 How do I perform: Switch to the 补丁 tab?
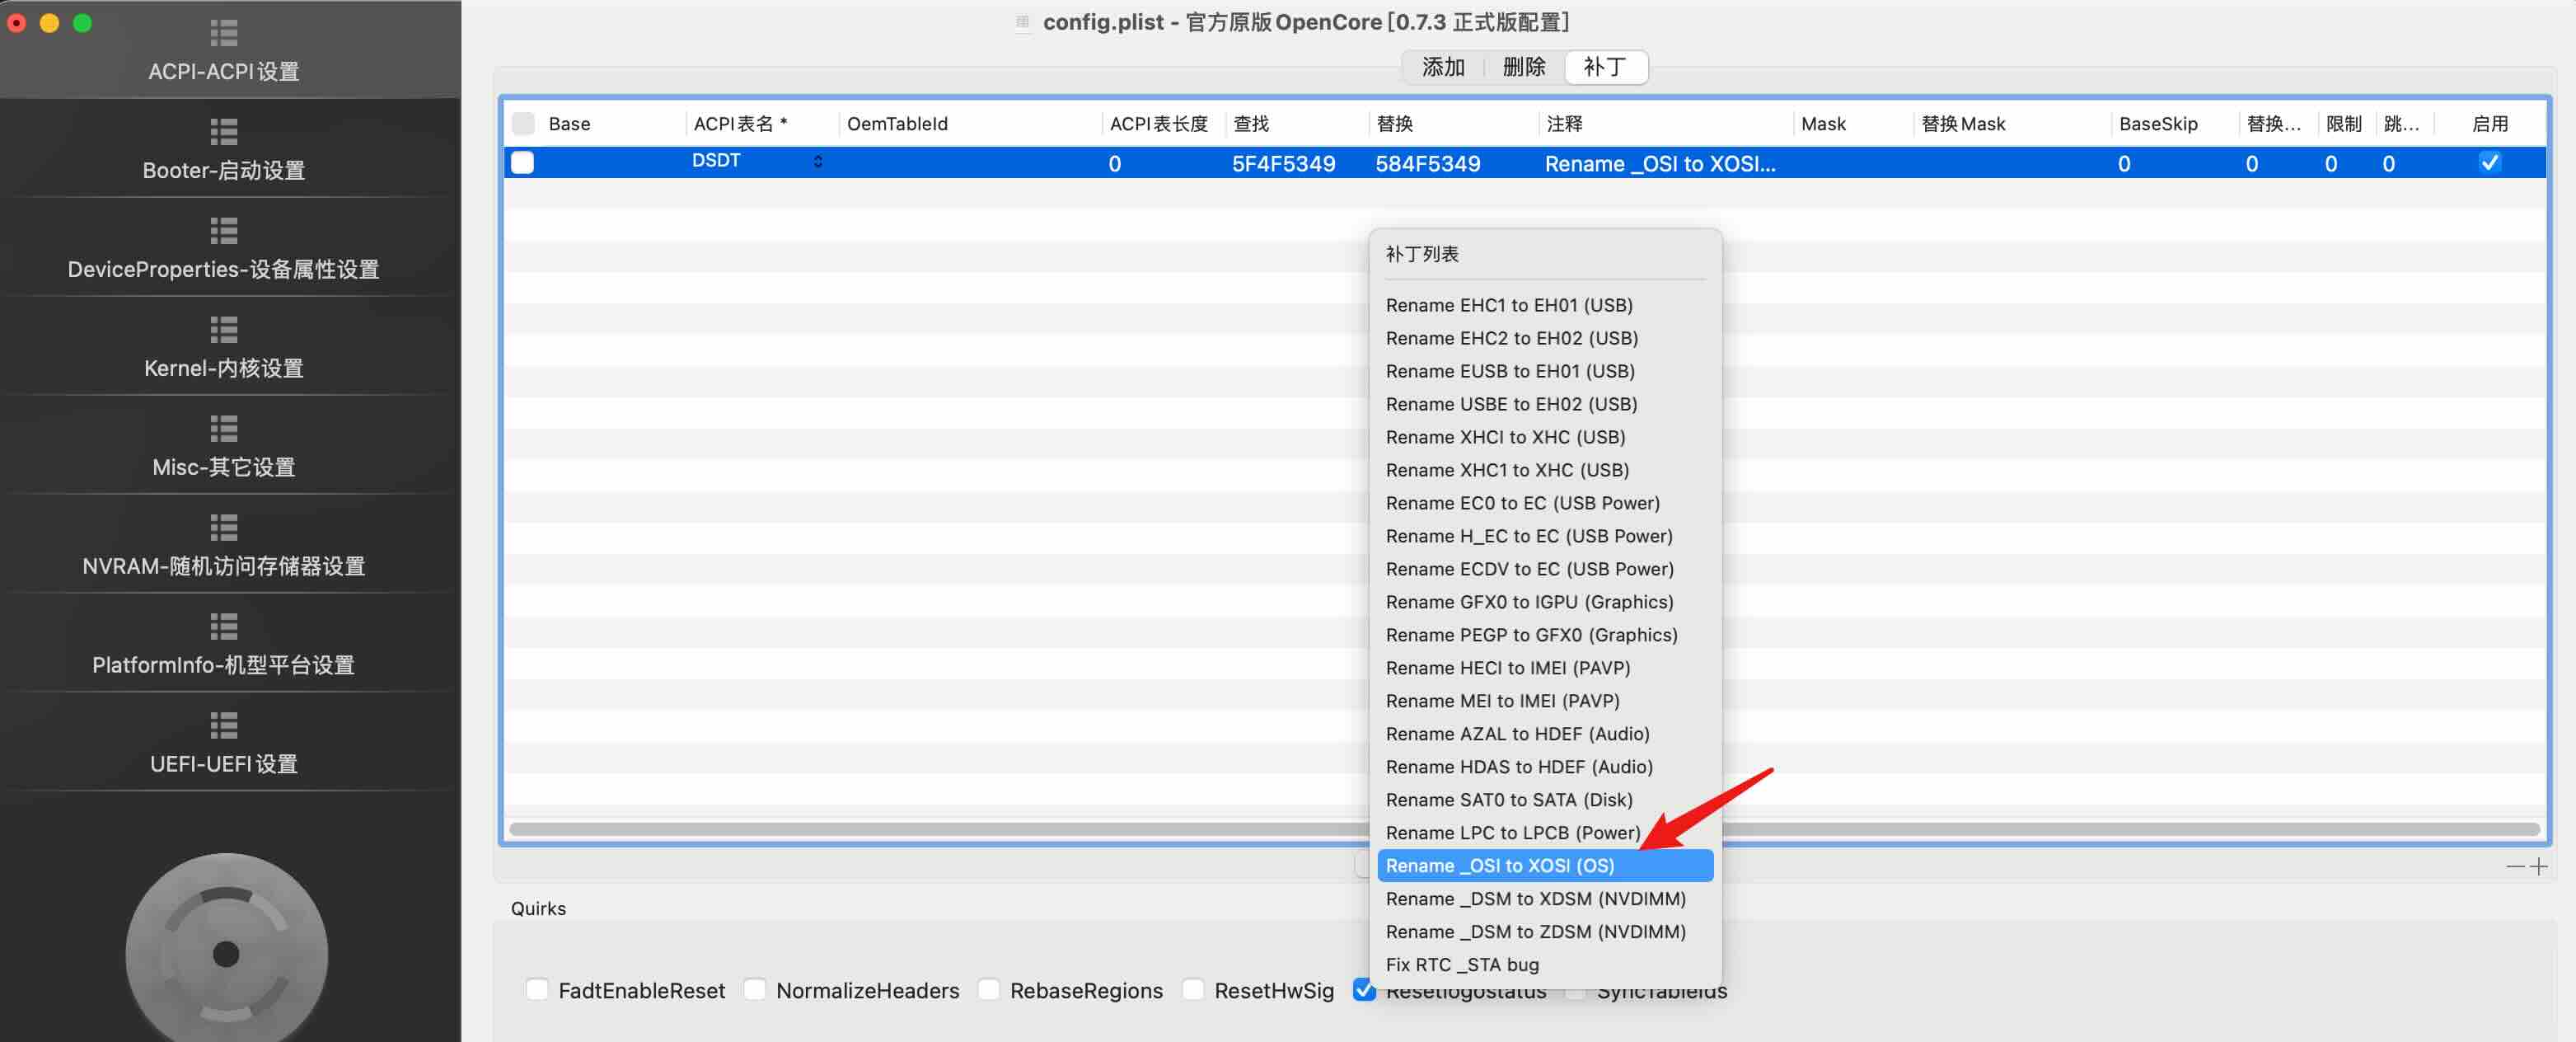pyautogui.click(x=1605, y=67)
